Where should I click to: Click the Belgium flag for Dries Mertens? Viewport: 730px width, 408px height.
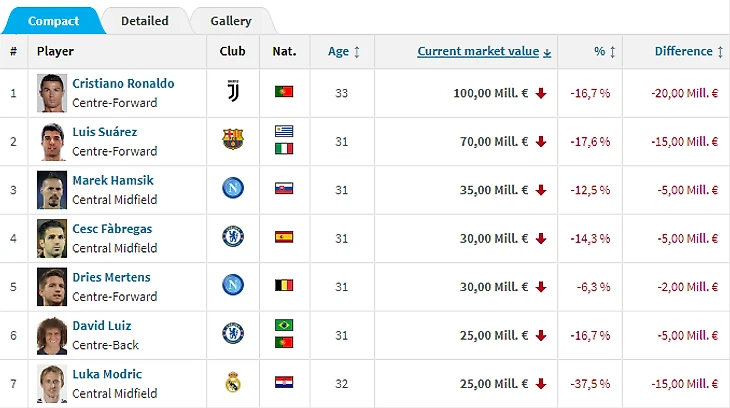pos(284,285)
